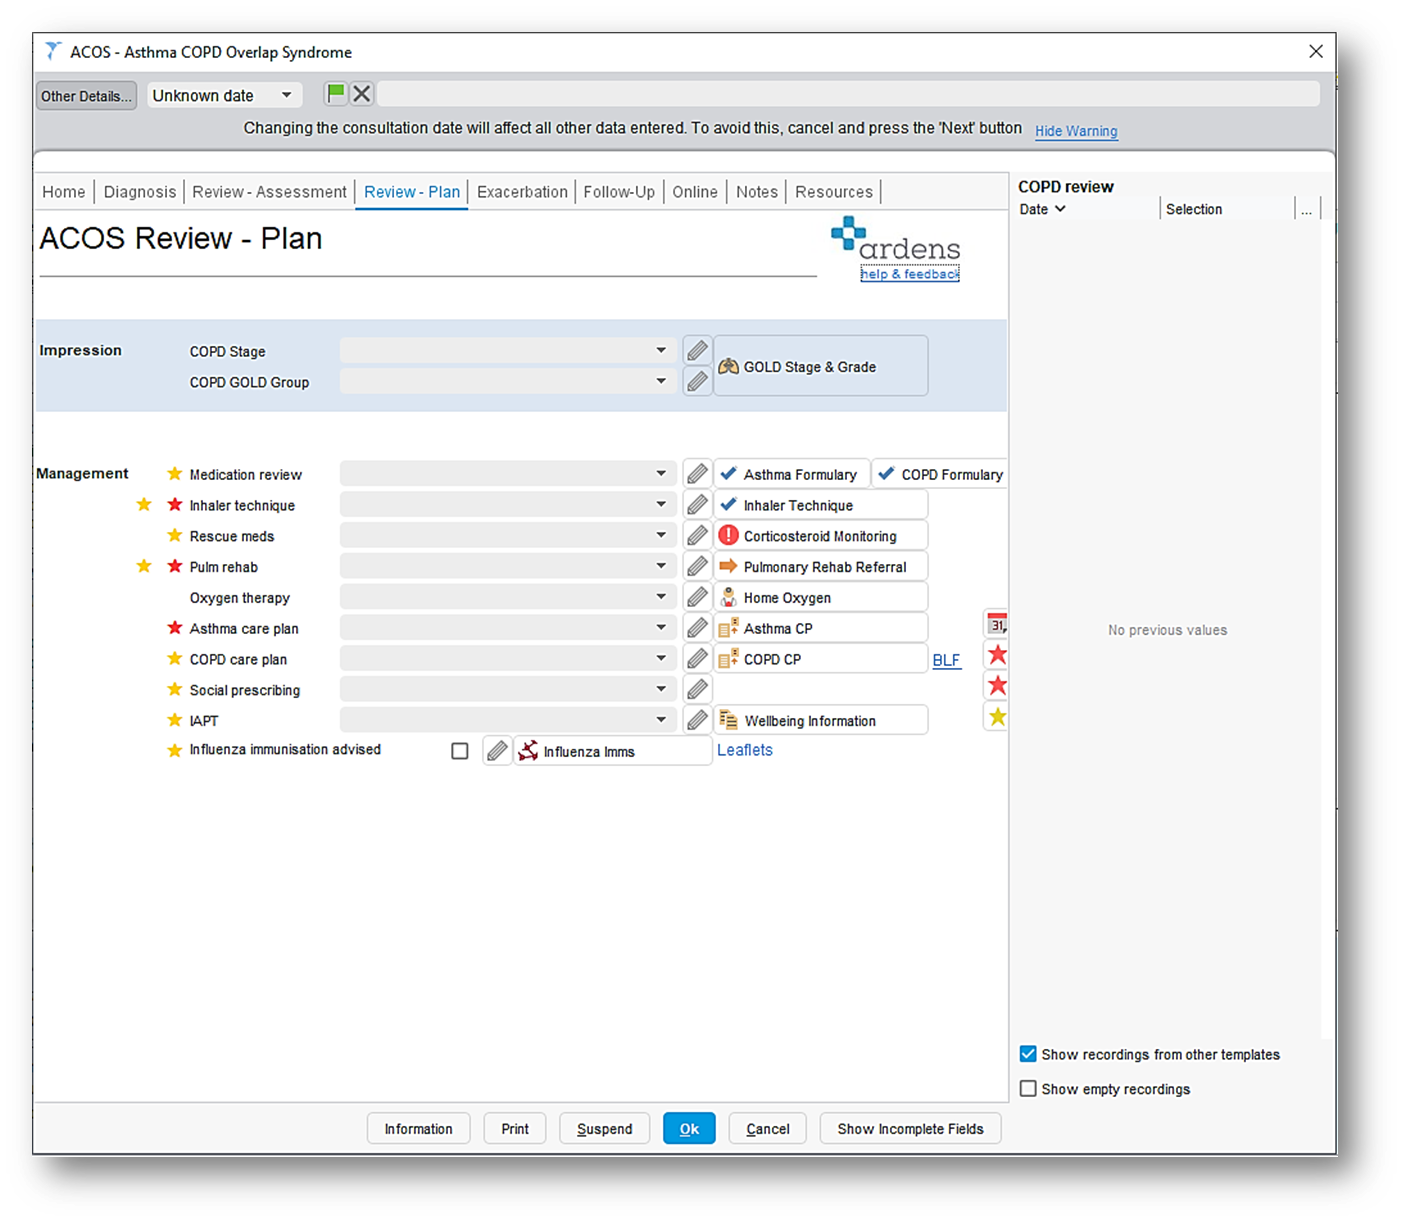Open Influenza Imms template
Viewport: 1403px width, 1222px height.
tap(613, 751)
